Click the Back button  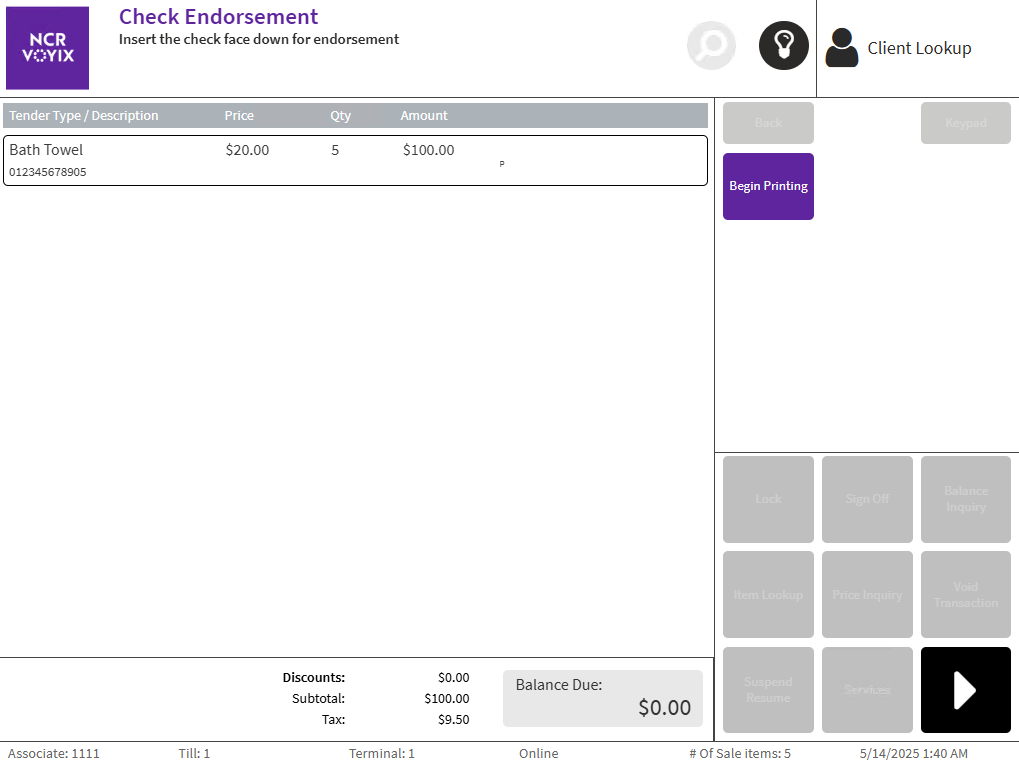coord(768,123)
